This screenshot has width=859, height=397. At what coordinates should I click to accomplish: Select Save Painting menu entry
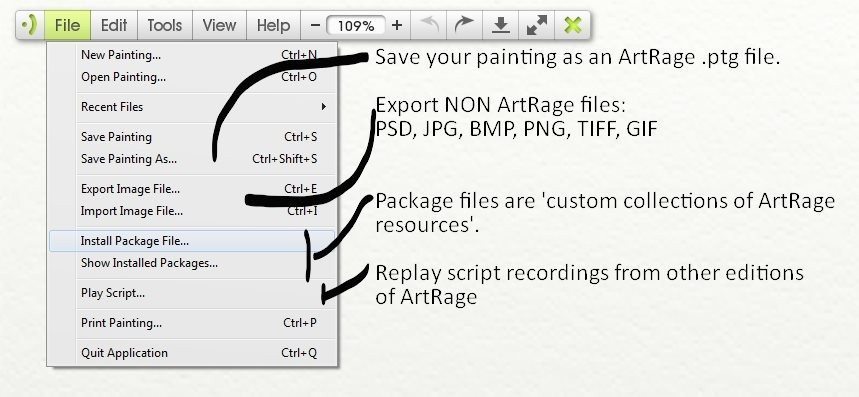pos(192,137)
